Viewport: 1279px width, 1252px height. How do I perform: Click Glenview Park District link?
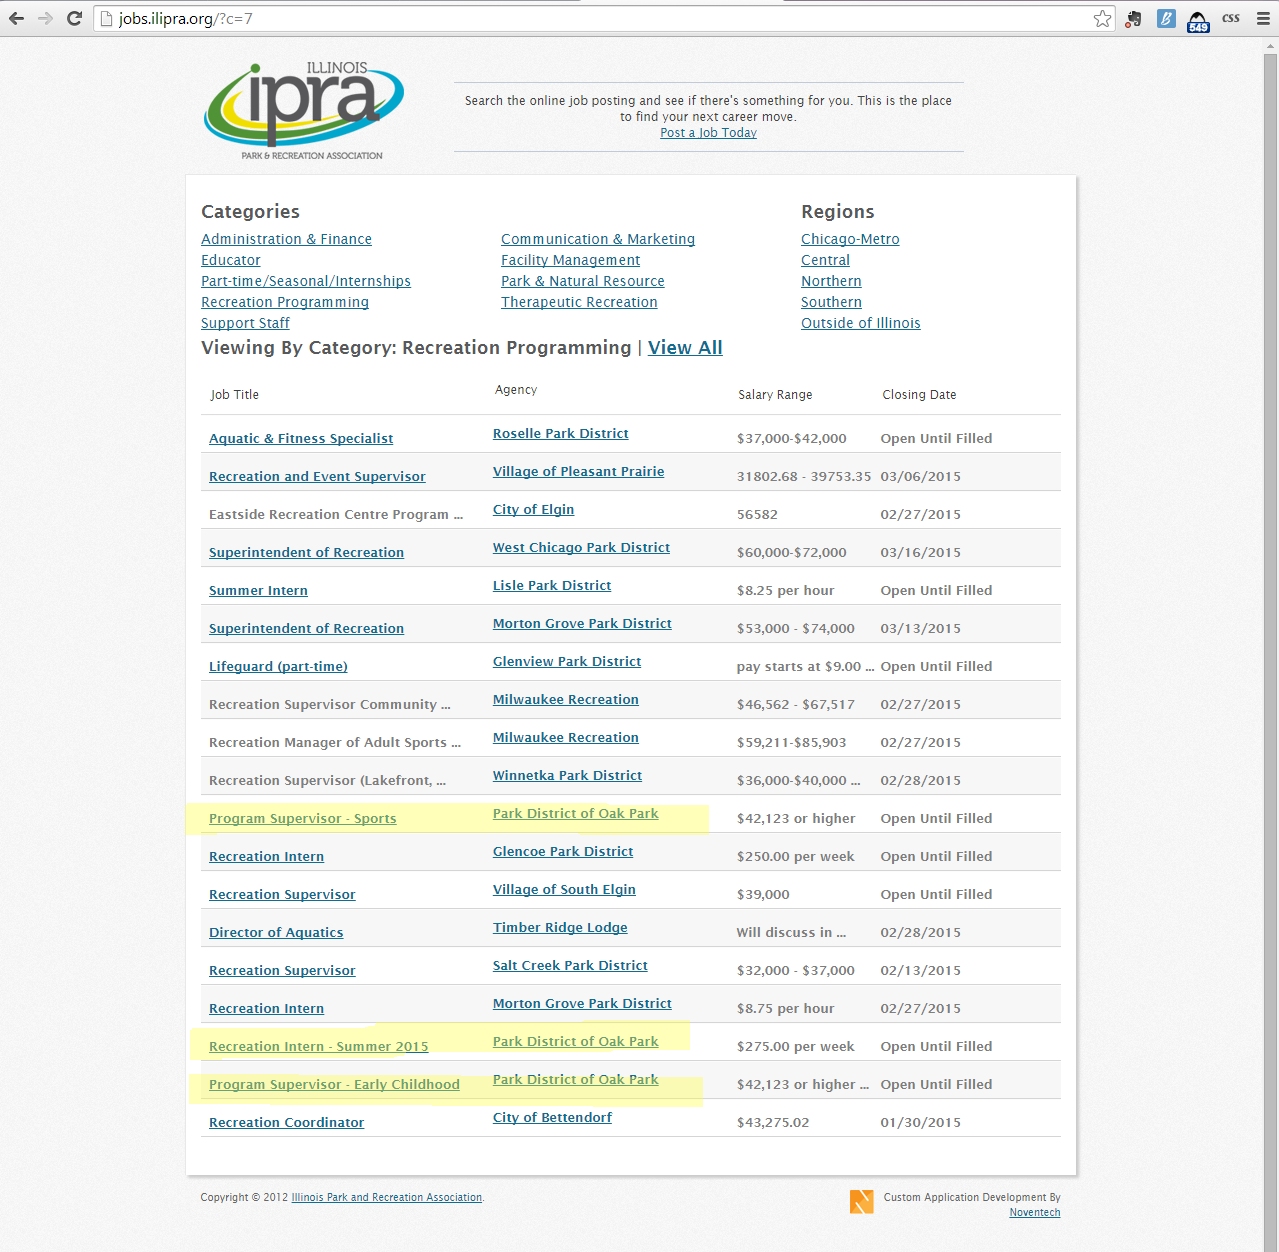pos(567,661)
